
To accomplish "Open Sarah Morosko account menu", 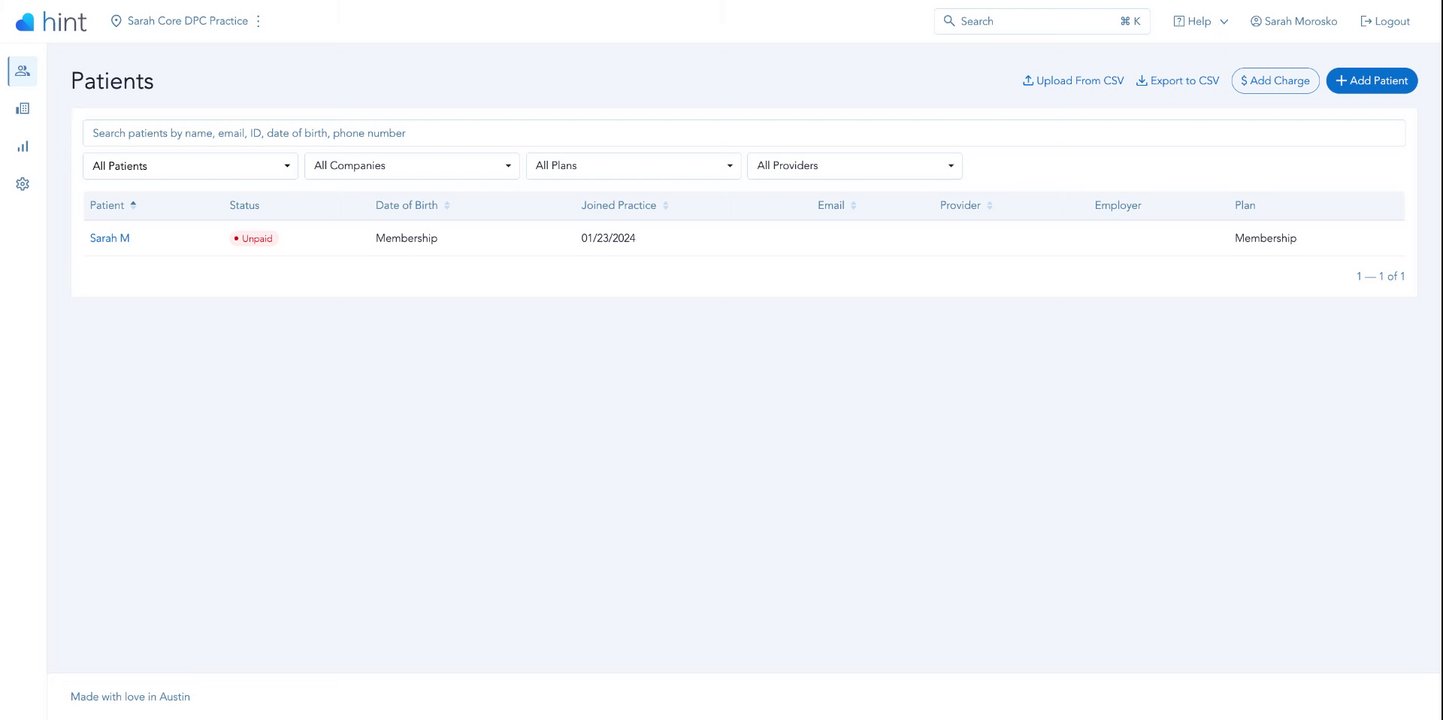I will (1293, 21).
